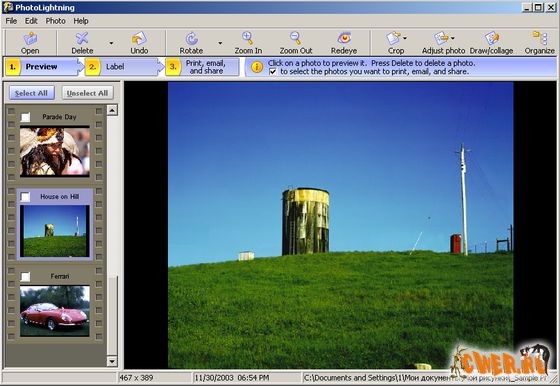
Task: Tick the House on Hill checkbox
Action: point(25,196)
